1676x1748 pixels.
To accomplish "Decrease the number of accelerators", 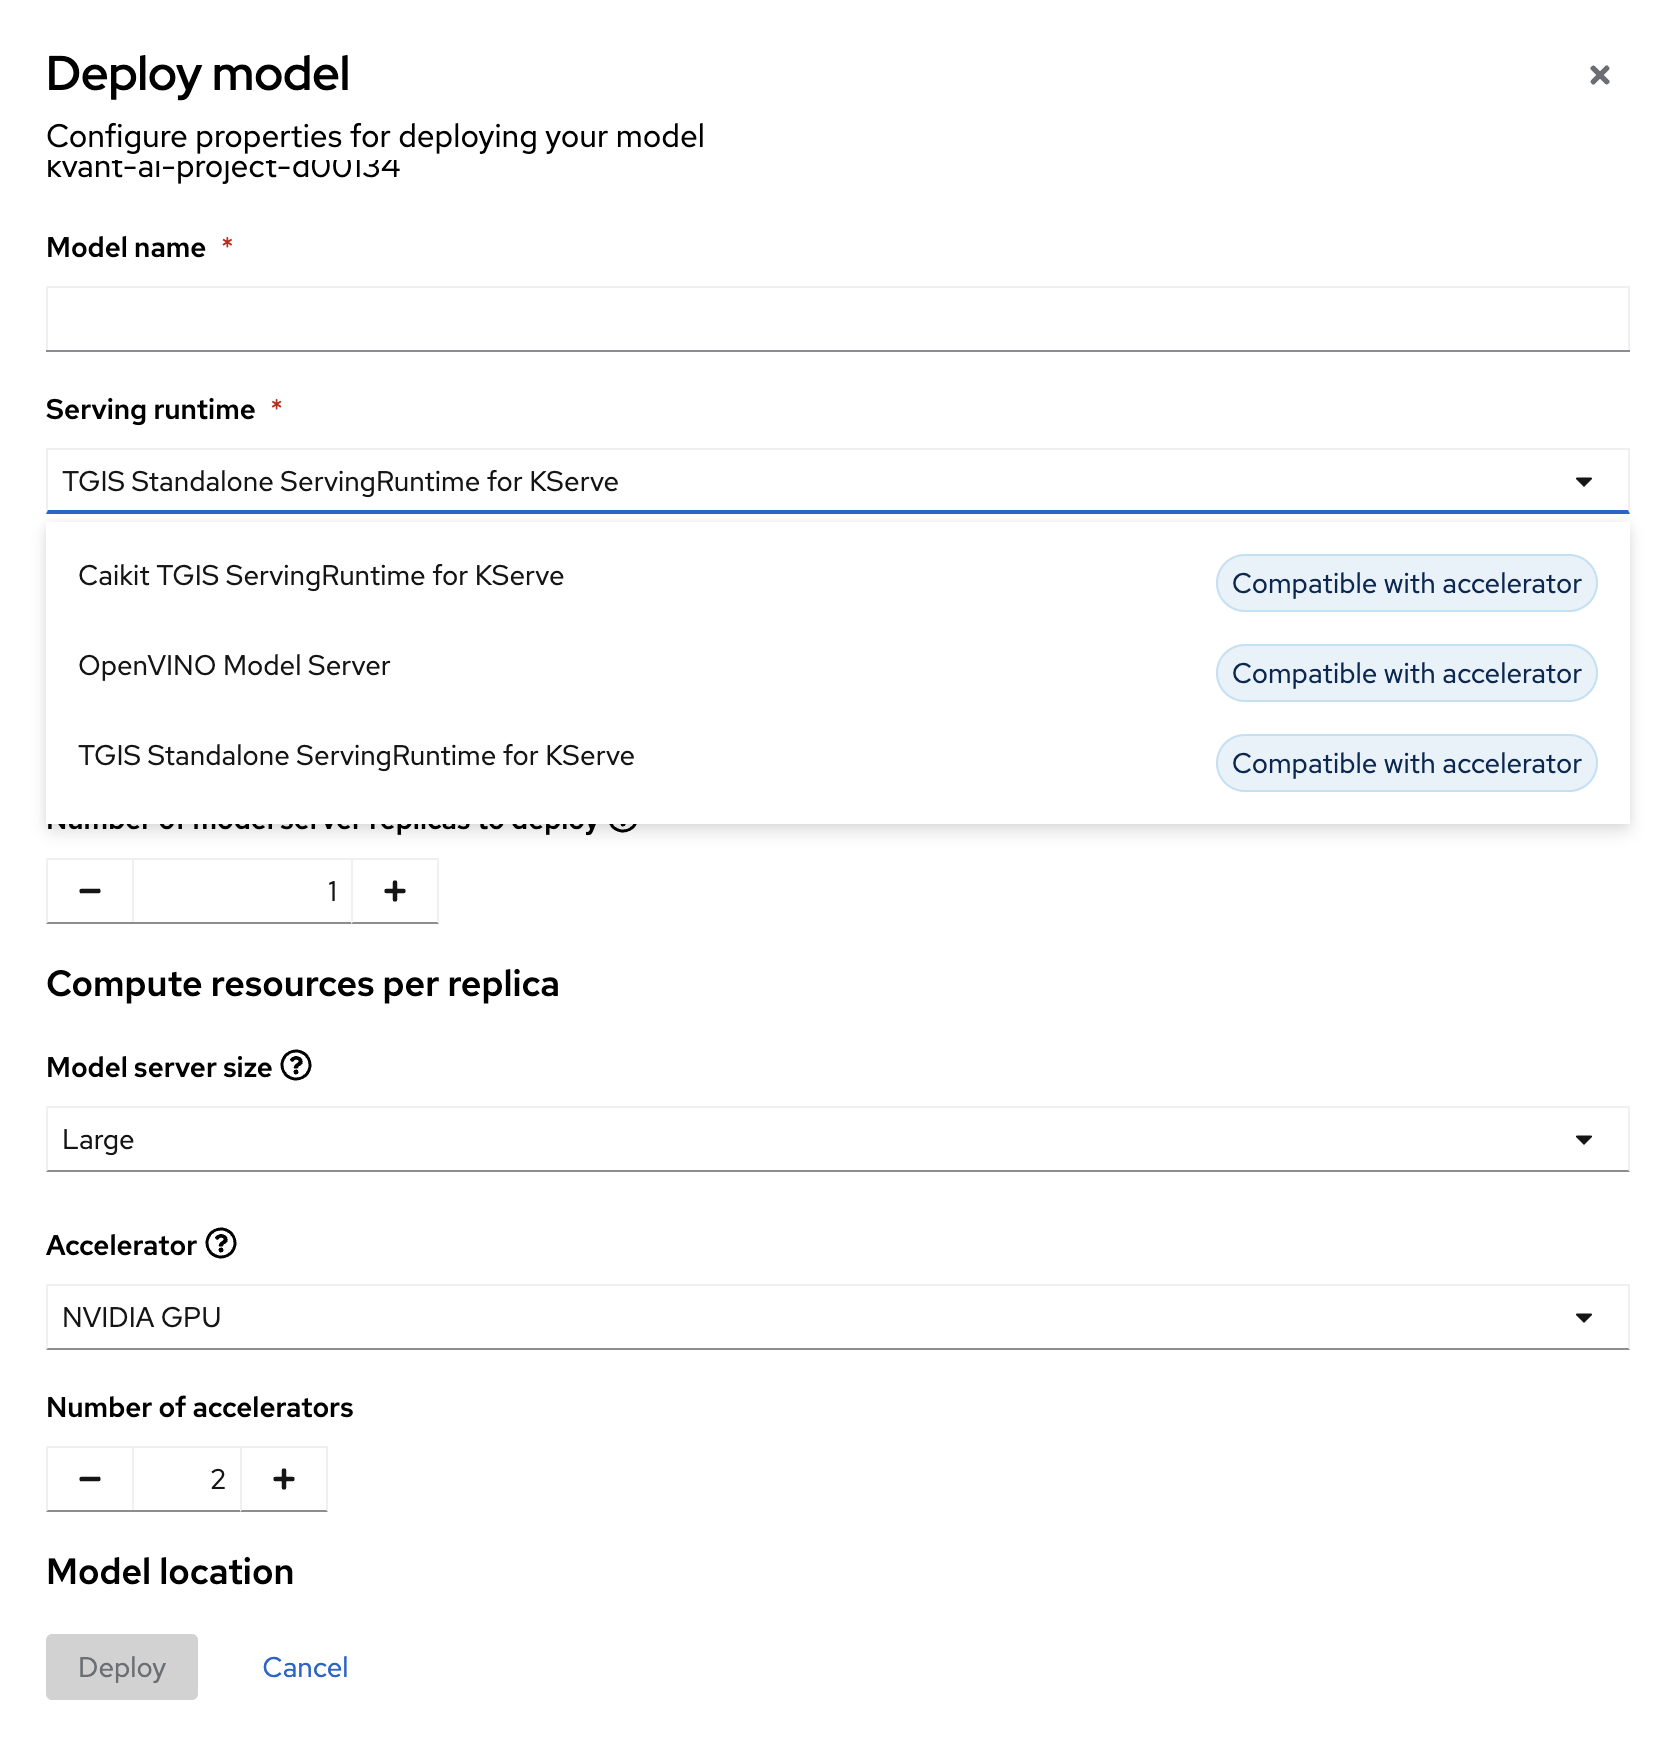I will (89, 1478).
